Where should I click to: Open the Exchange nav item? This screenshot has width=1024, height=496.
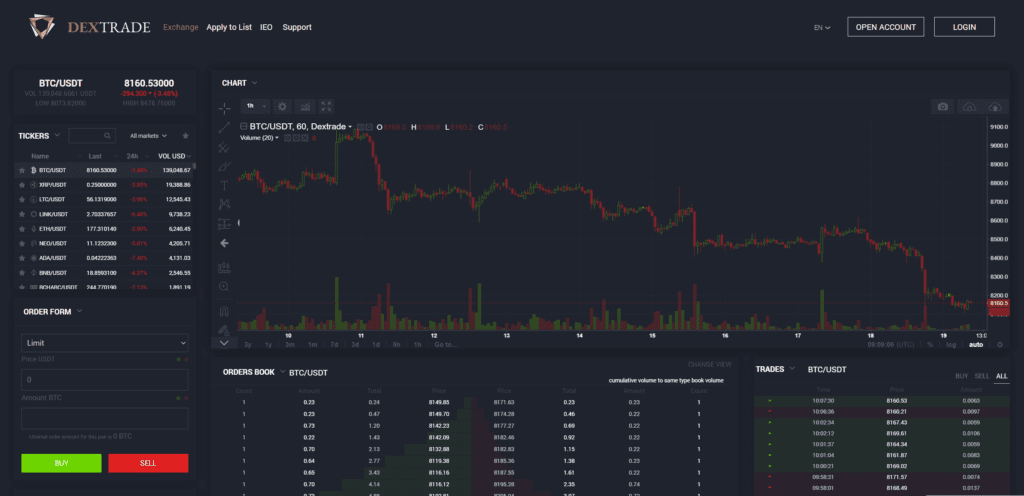tap(181, 27)
